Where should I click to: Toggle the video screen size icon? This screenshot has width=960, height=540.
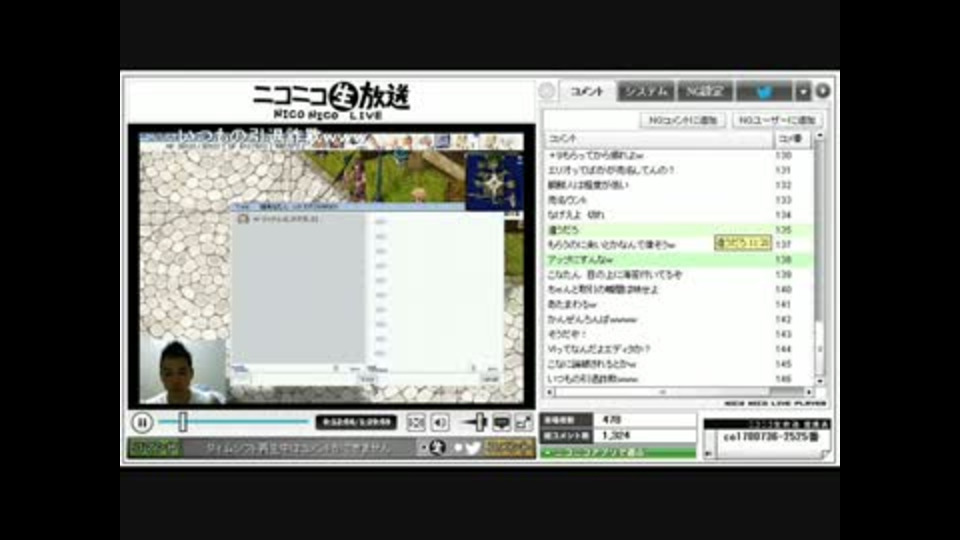416,422
